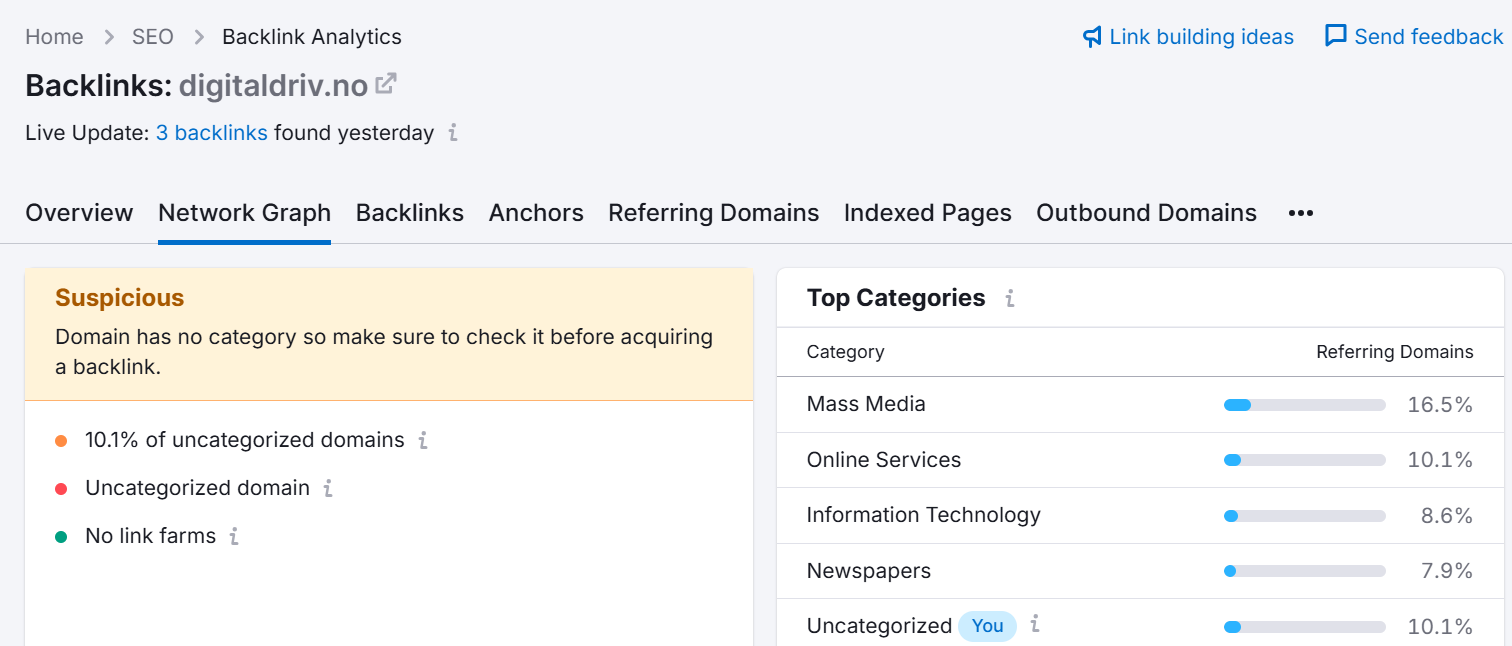Click the Uncategorized category label
The width and height of the screenshot is (1512, 646).
(879, 626)
